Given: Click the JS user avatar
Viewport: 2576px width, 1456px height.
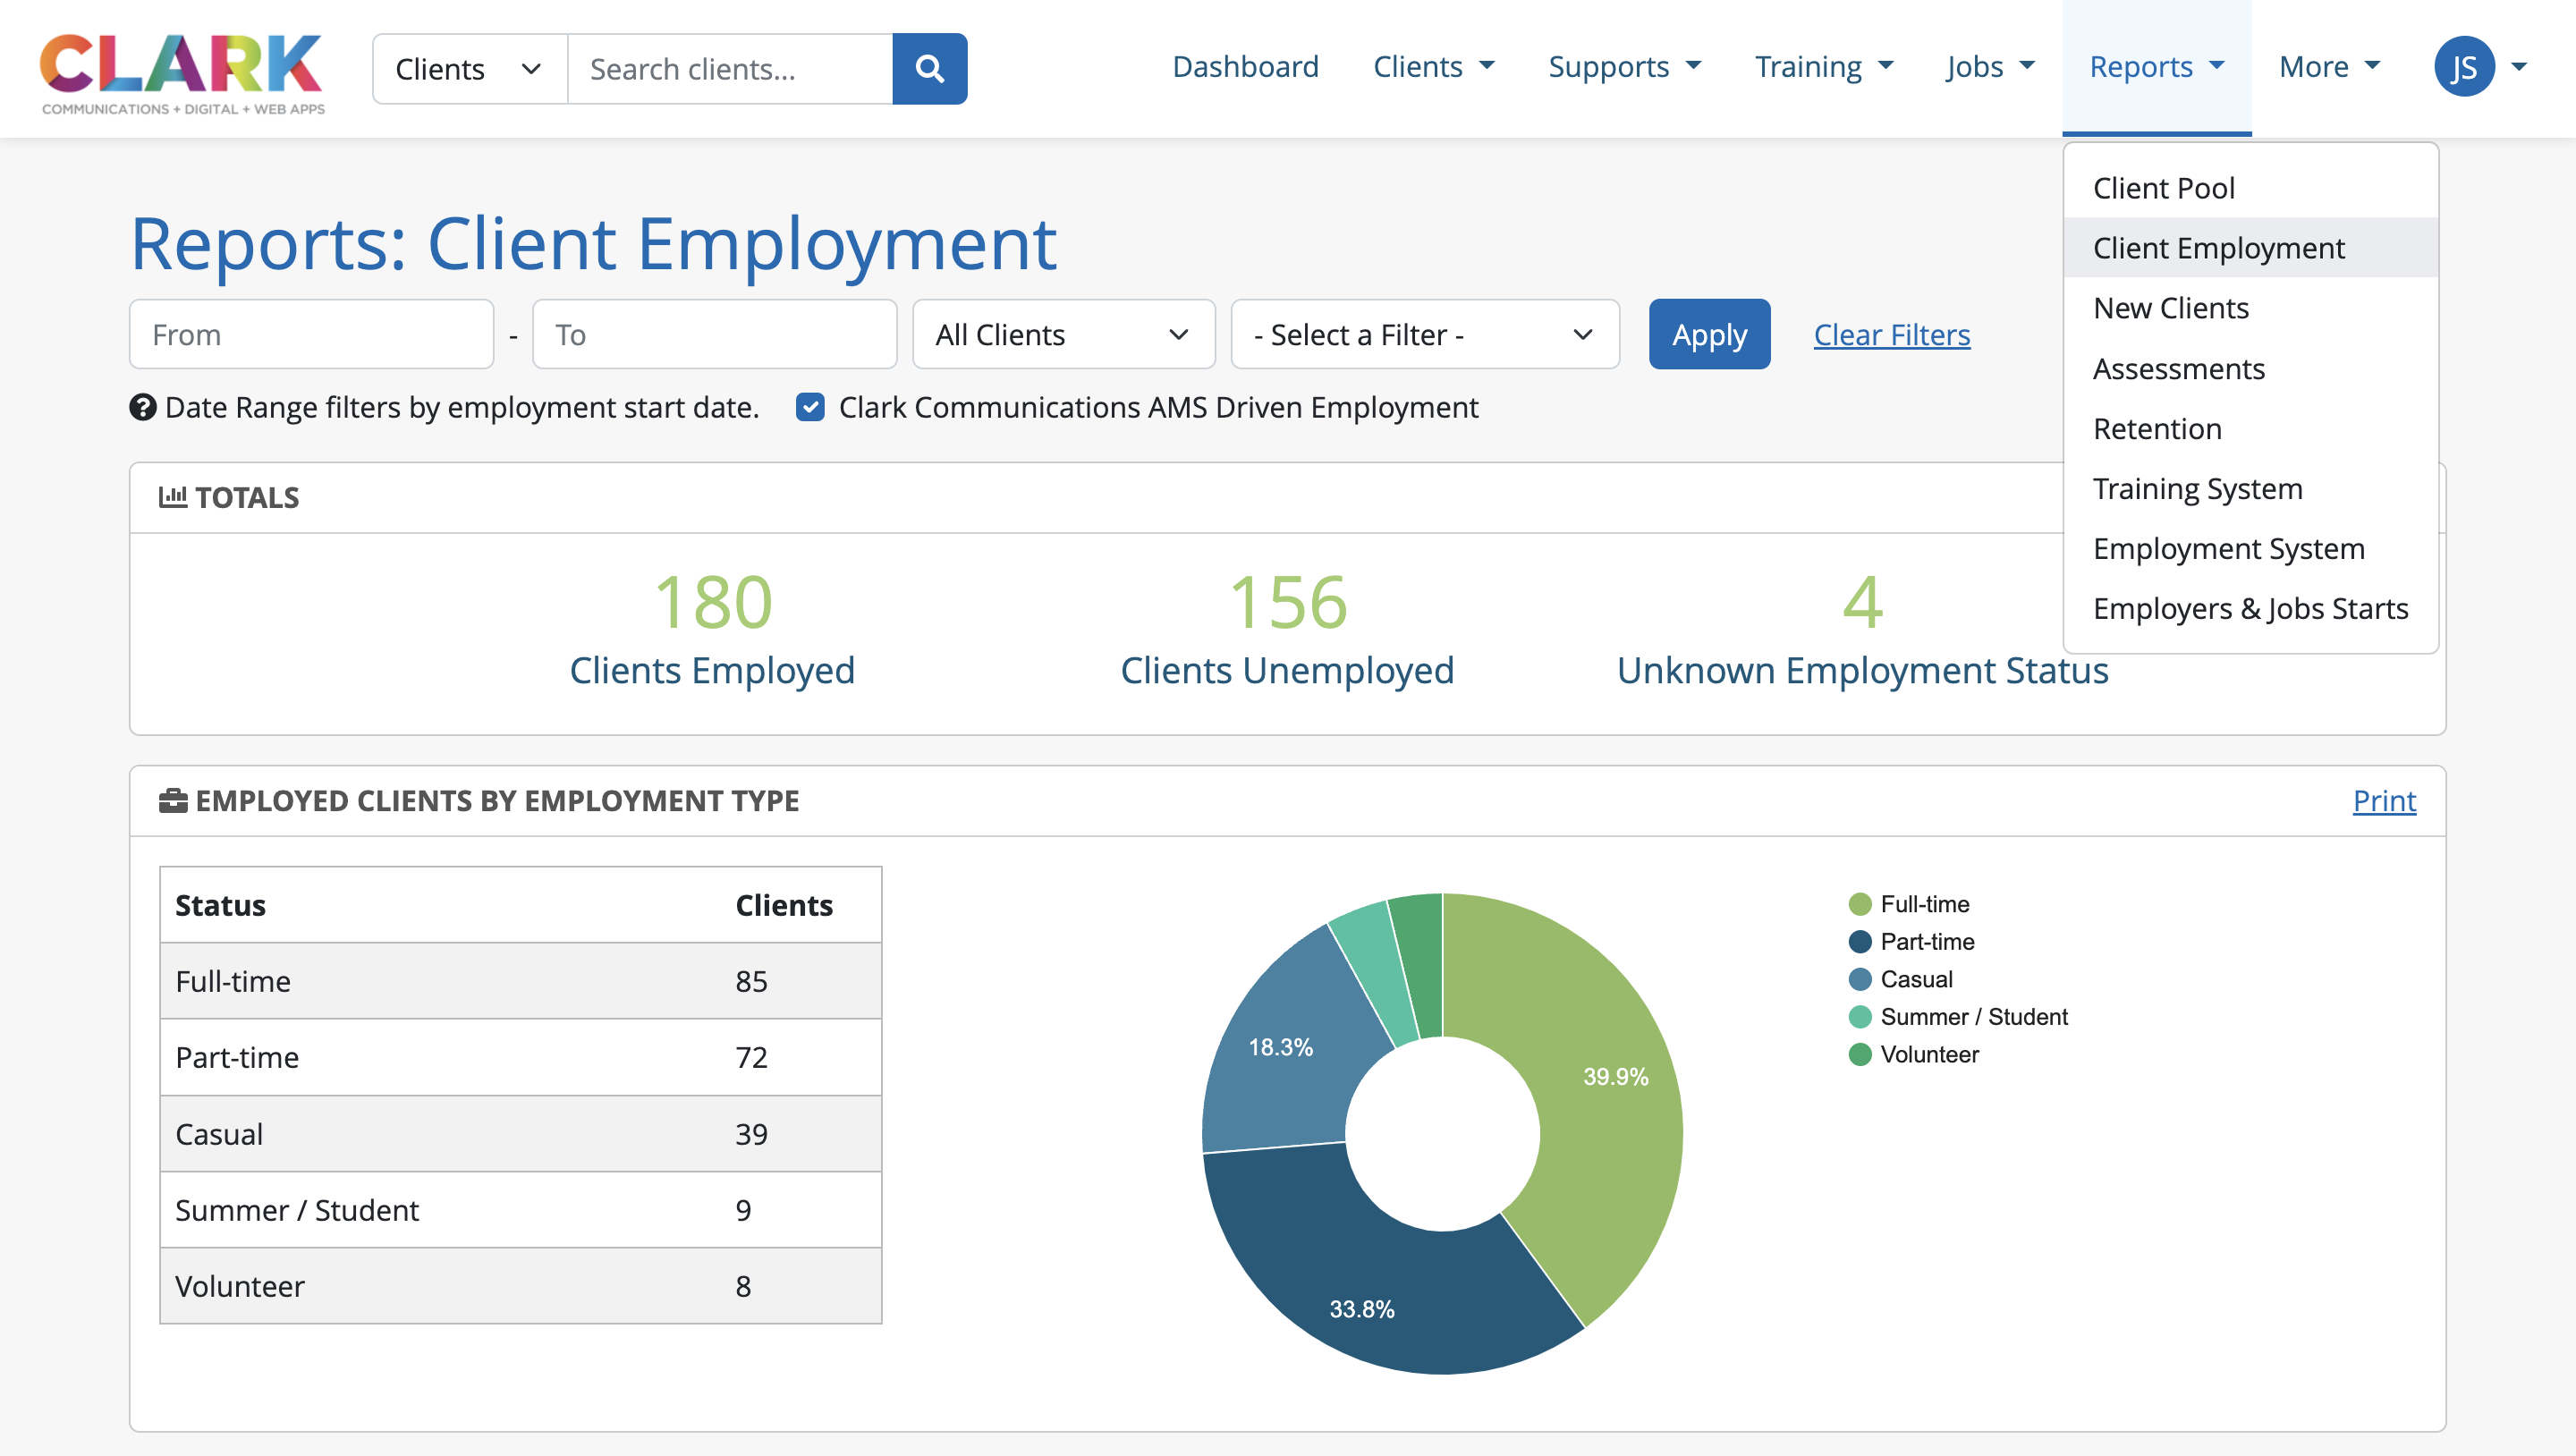Looking at the screenshot, I should pyautogui.click(x=2463, y=67).
